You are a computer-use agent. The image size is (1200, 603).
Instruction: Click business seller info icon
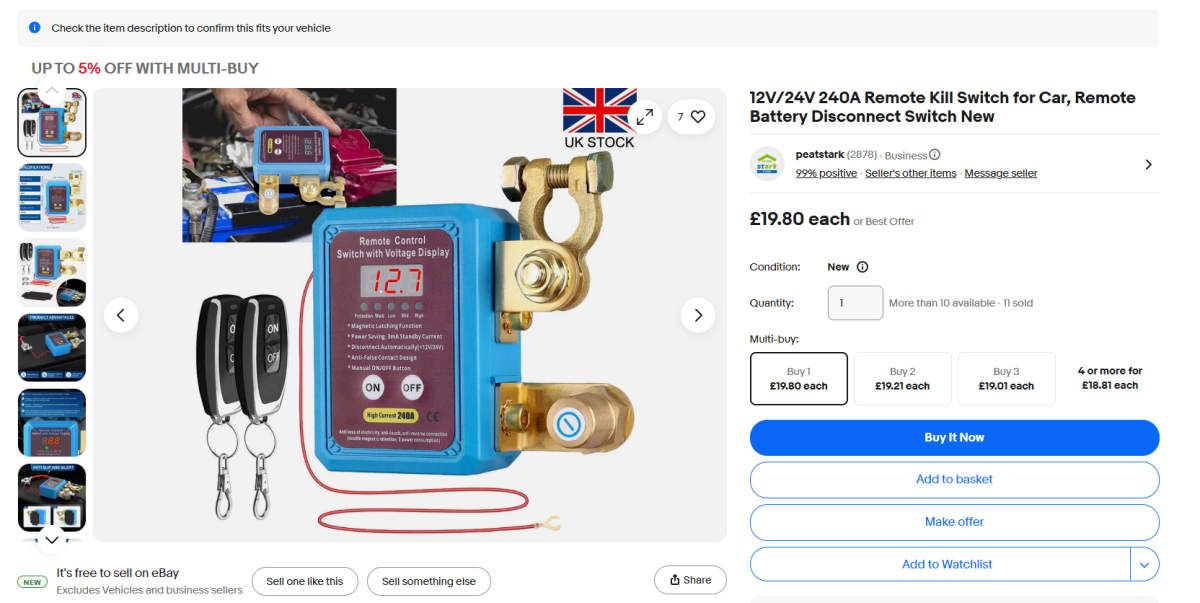pyautogui.click(x=935, y=155)
